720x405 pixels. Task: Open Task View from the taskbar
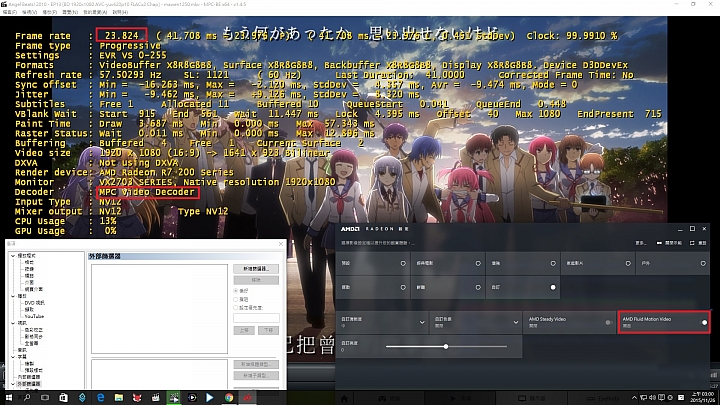point(45,398)
